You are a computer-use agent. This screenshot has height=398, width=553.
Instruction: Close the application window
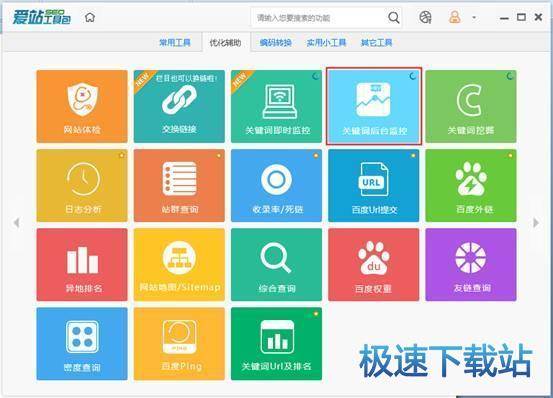[538, 17]
